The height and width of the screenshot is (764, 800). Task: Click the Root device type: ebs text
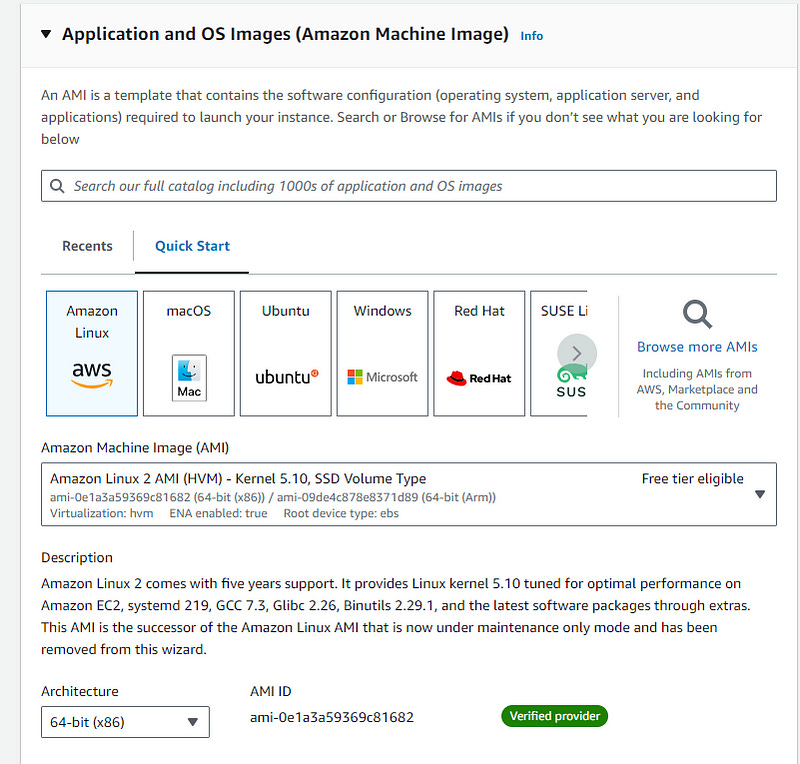click(x=341, y=513)
